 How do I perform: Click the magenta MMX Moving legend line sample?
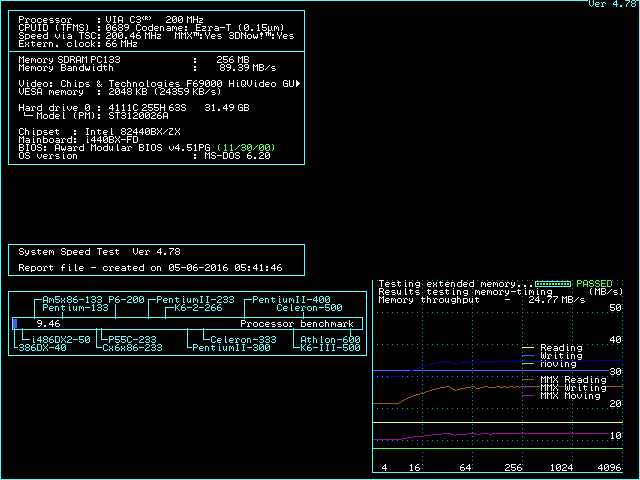point(528,396)
